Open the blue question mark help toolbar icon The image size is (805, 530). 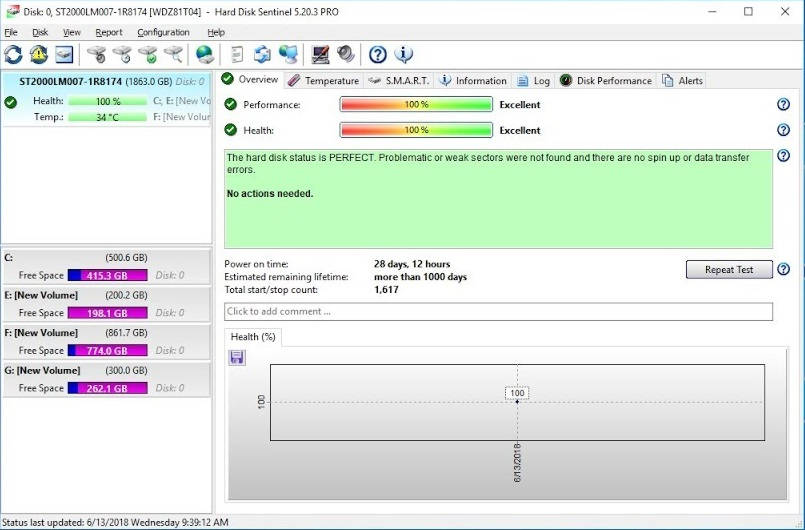(x=378, y=54)
